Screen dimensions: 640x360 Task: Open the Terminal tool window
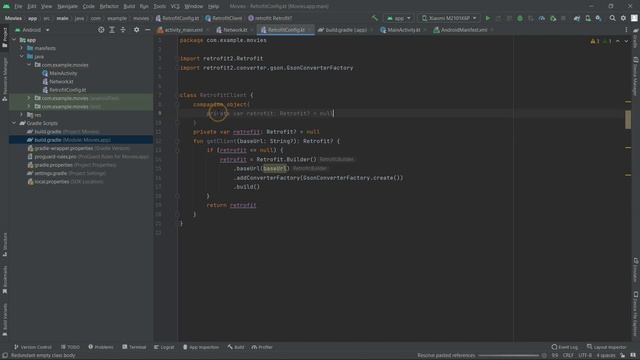click(134, 347)
